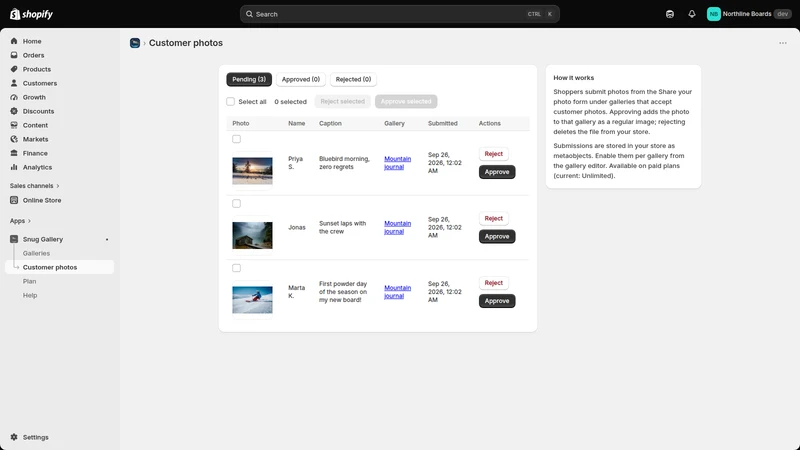Open the Northline Boards account menu
The height and width of the screenshot is (450, 800).
point(748,14)
